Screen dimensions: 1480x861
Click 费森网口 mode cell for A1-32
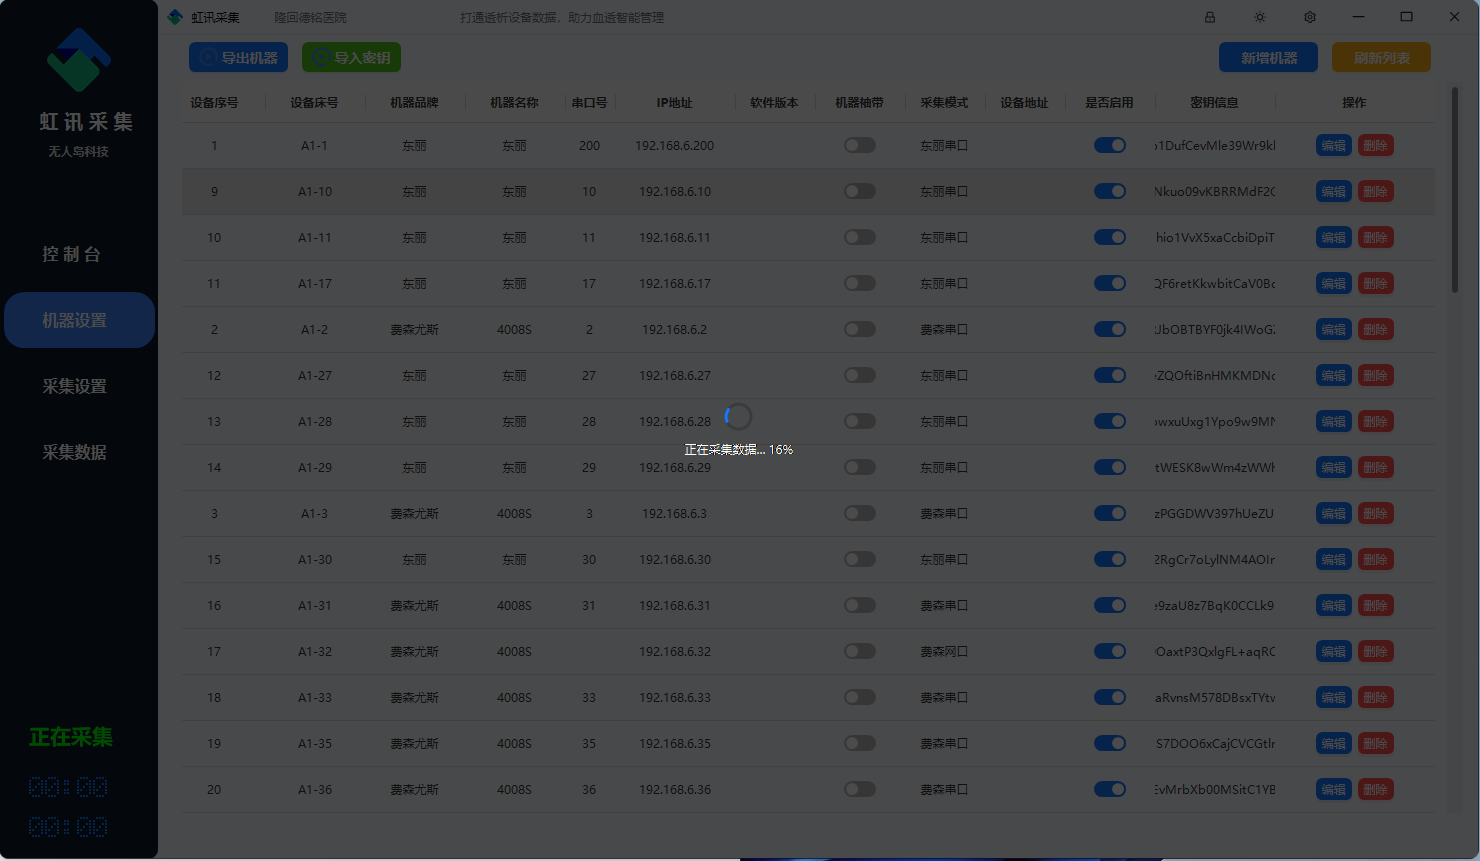coord(944,651)
